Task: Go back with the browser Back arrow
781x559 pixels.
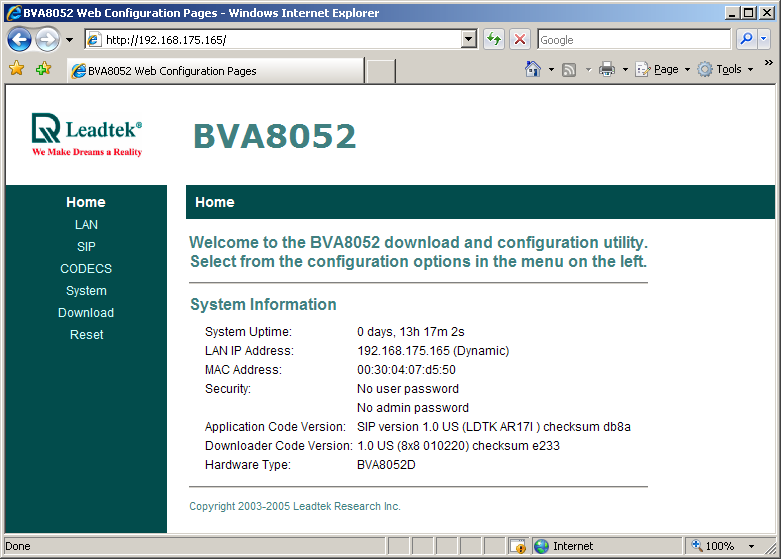Action: click(x=19, y=39)
